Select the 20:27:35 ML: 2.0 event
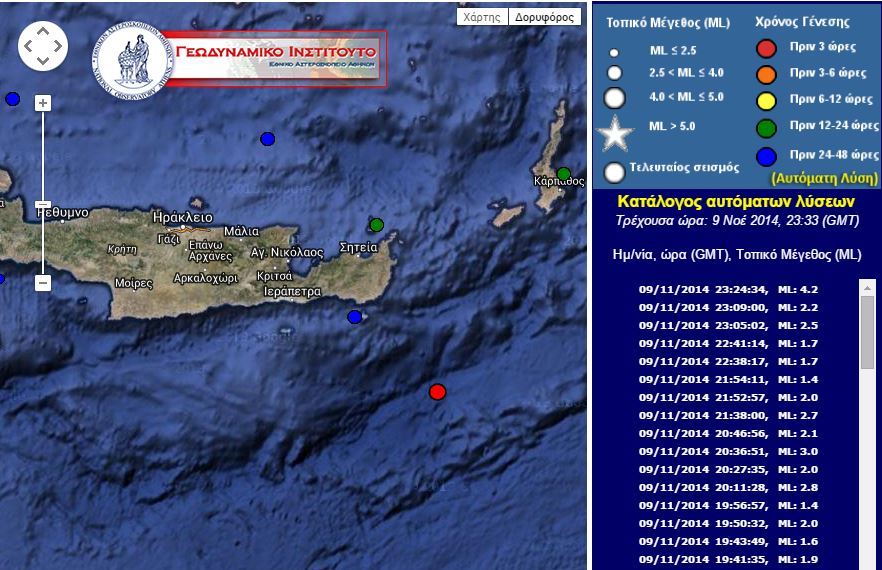882x570 pixels. tap(728, 470)
